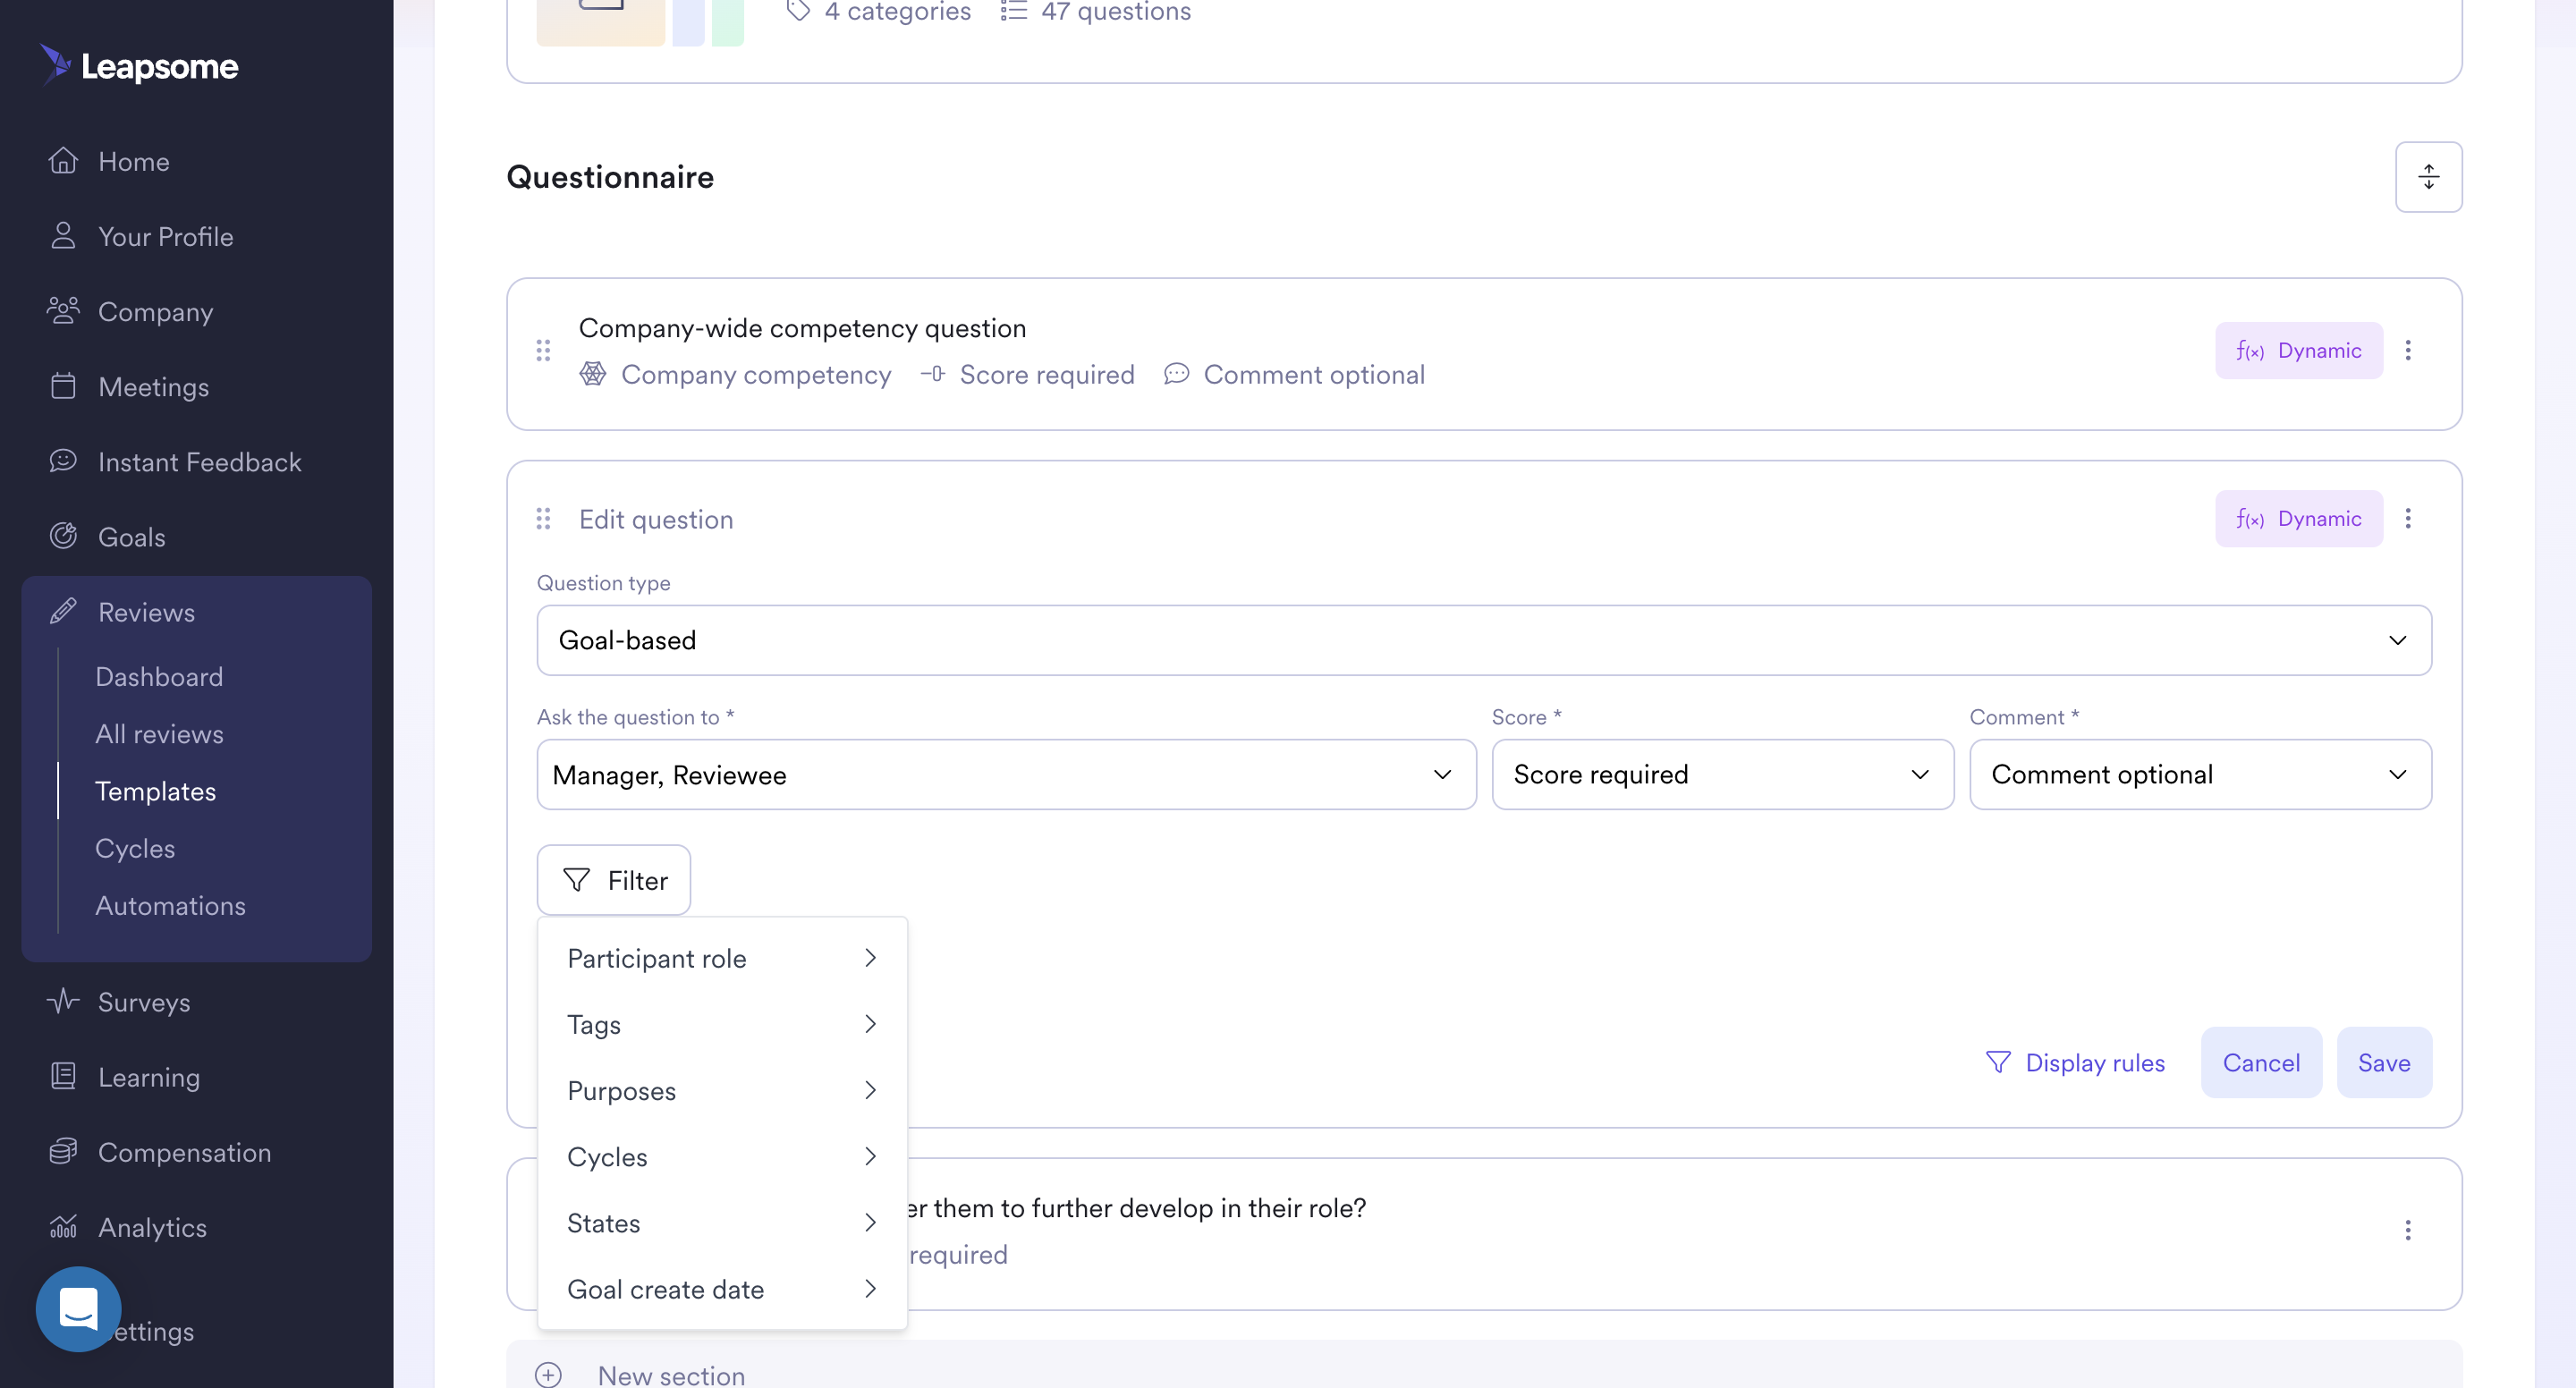Open Company via the people icon
2576x1388 pixels.
(x=63, y=311)
